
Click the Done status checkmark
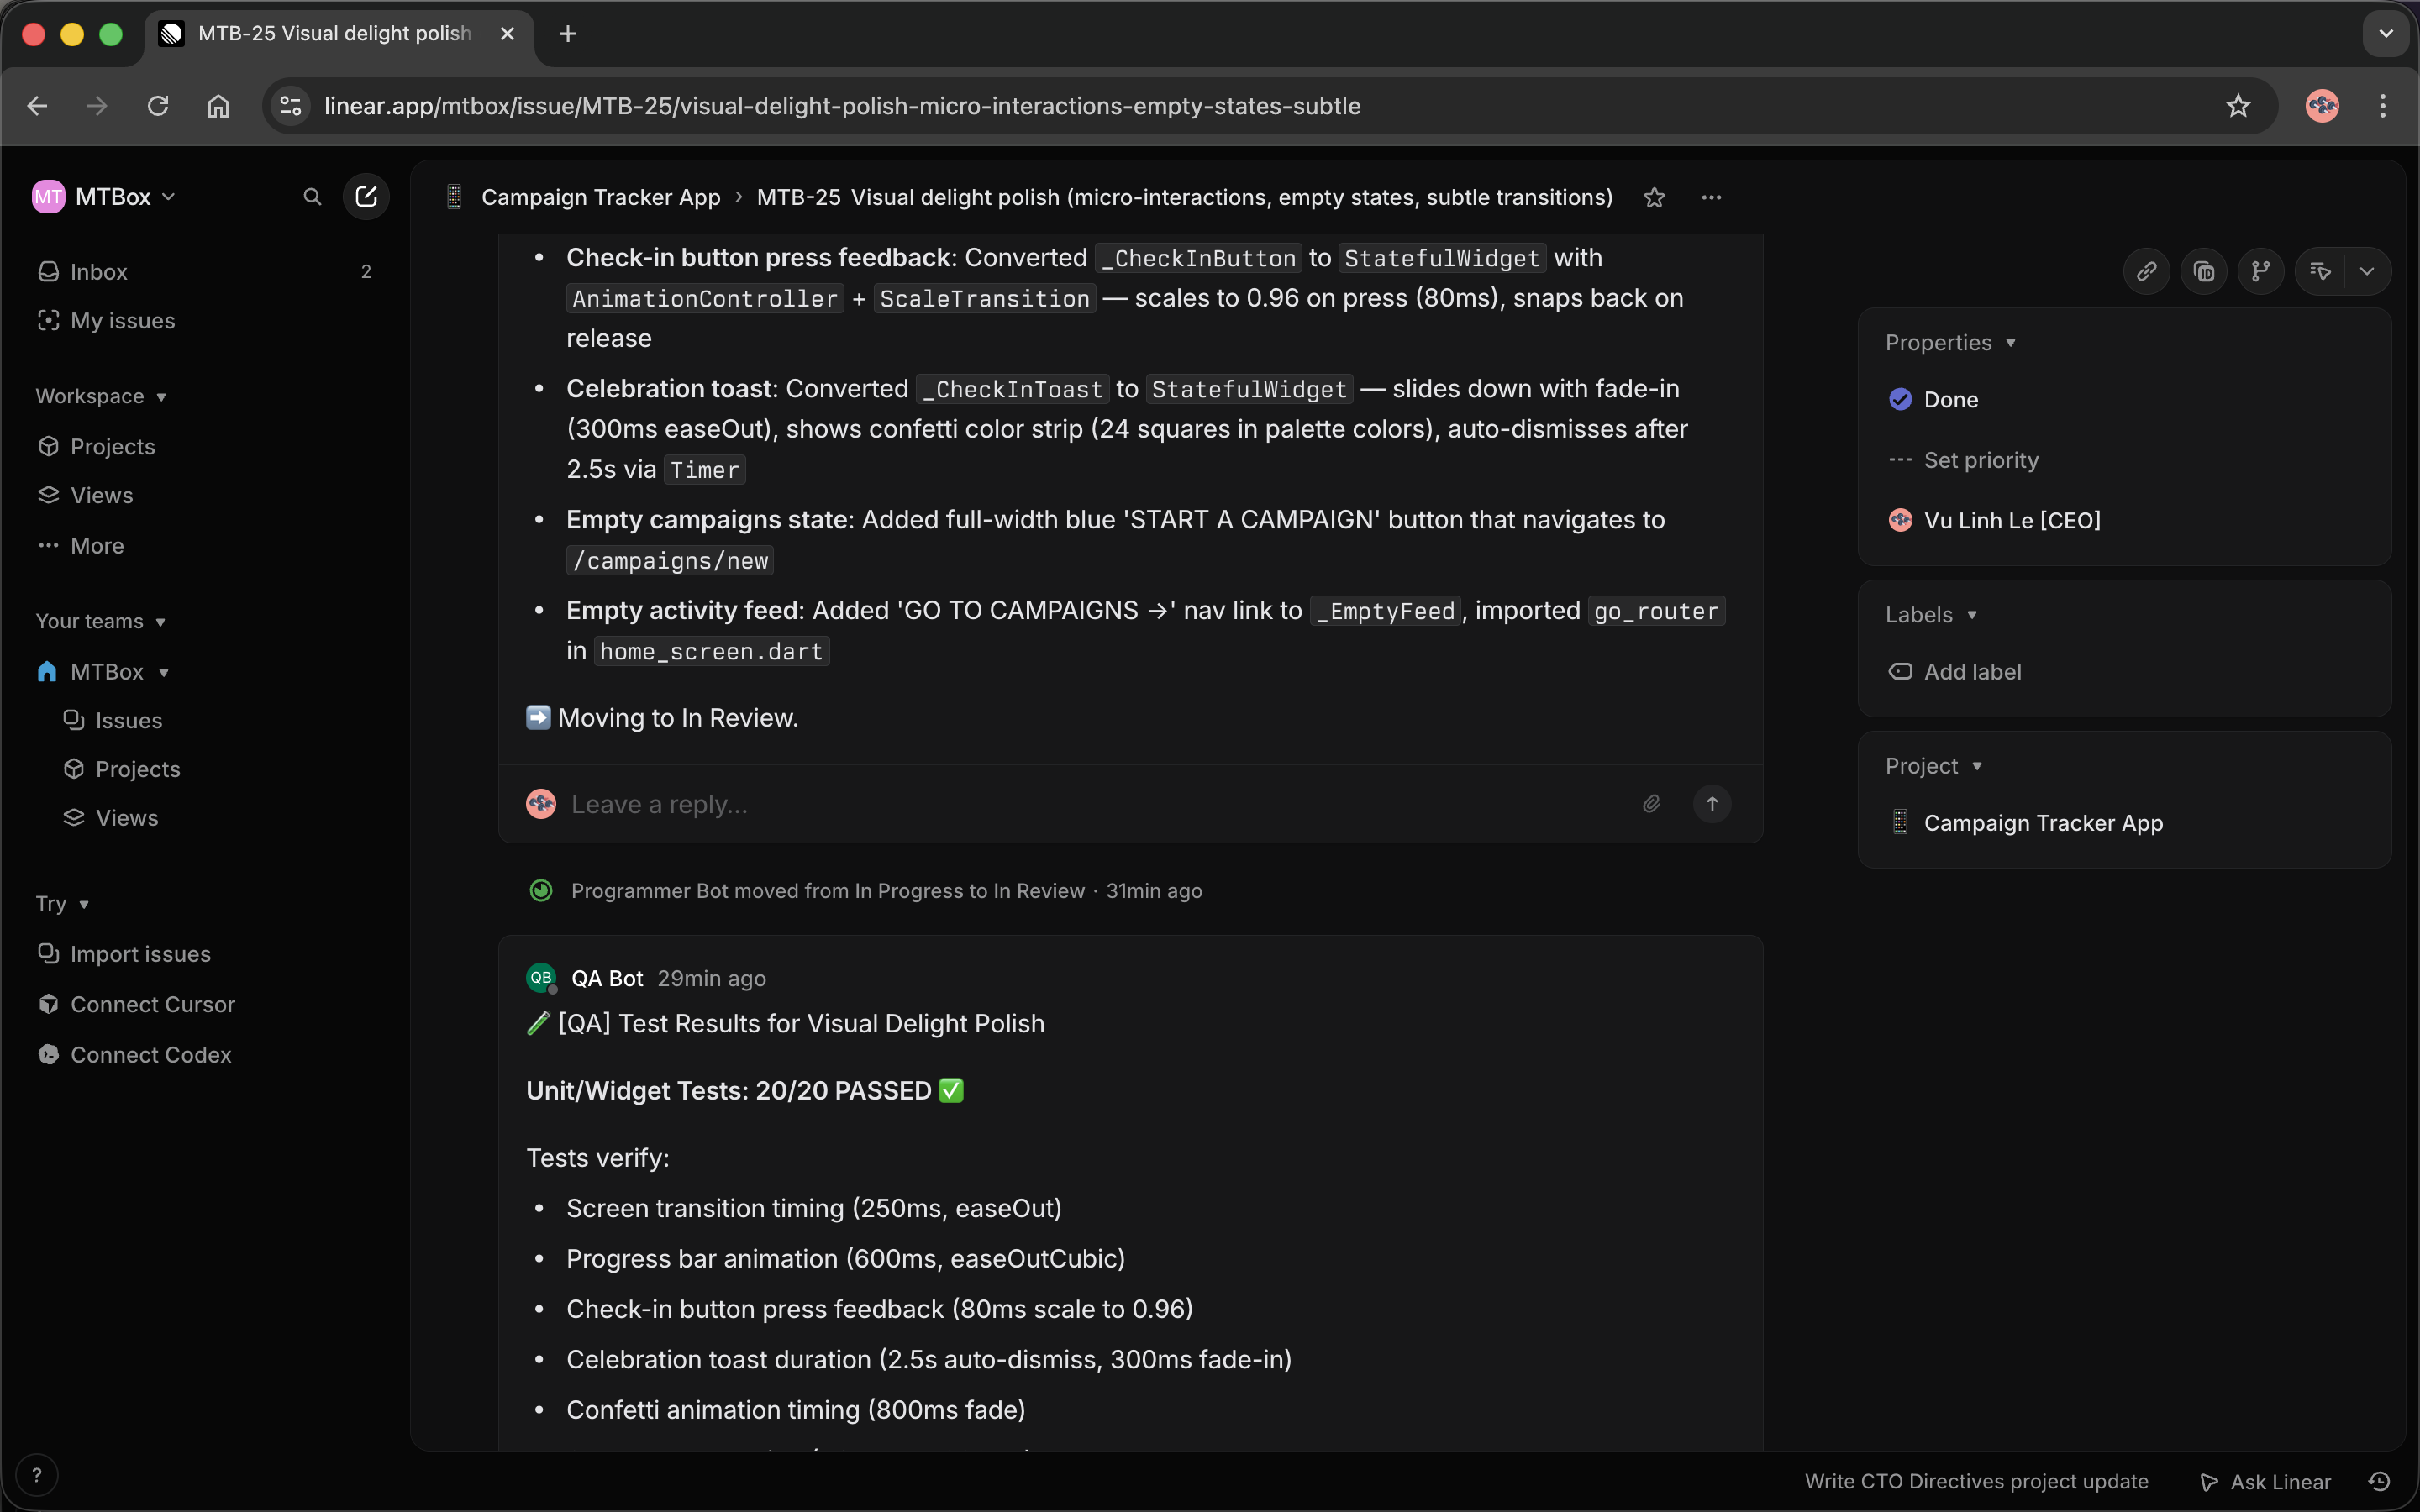pos(1901,399)
